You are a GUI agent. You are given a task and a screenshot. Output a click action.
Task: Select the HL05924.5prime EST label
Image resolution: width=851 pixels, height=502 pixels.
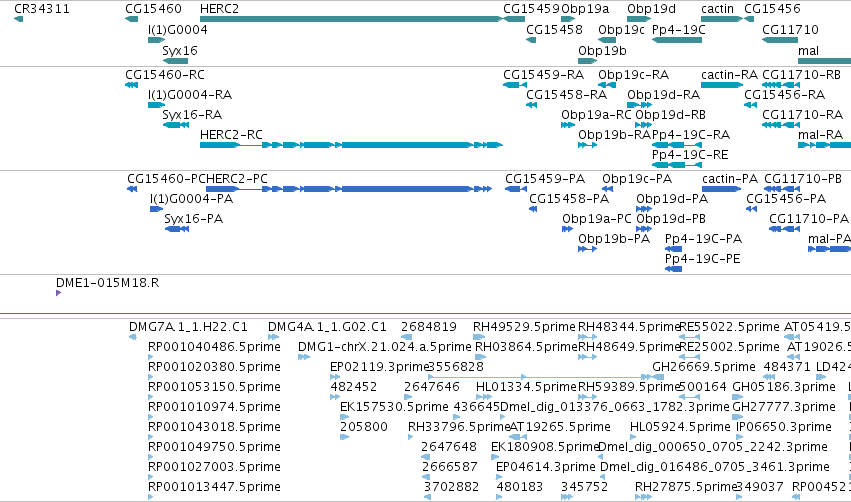pos(680,427)
